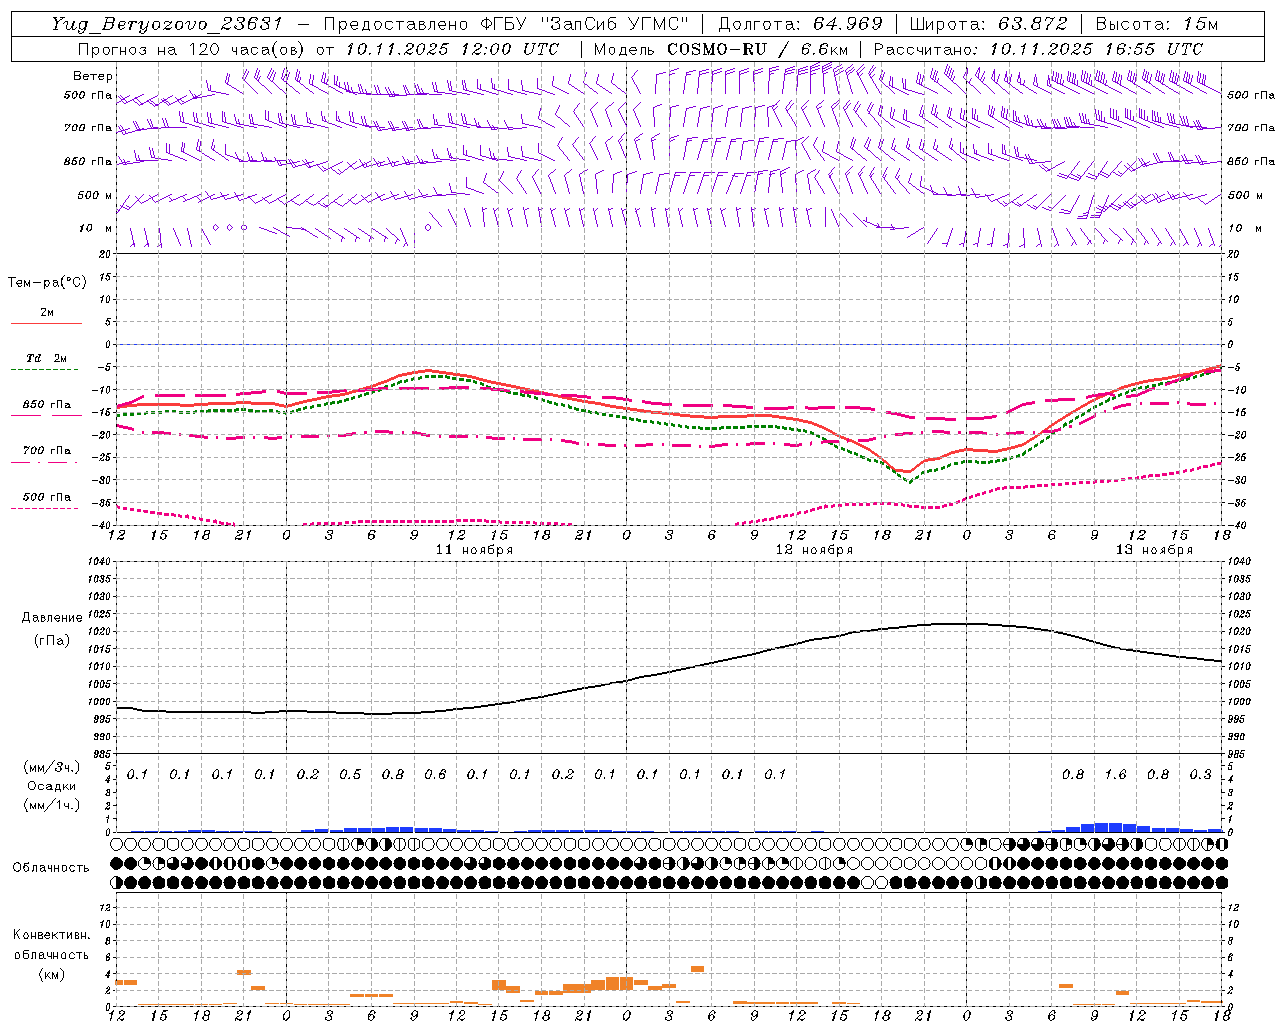Image resolution: width=1280 pixels, height=1024 pixels.
Task: Select the left-side 500 м wind level label
Action: [95, 195]
